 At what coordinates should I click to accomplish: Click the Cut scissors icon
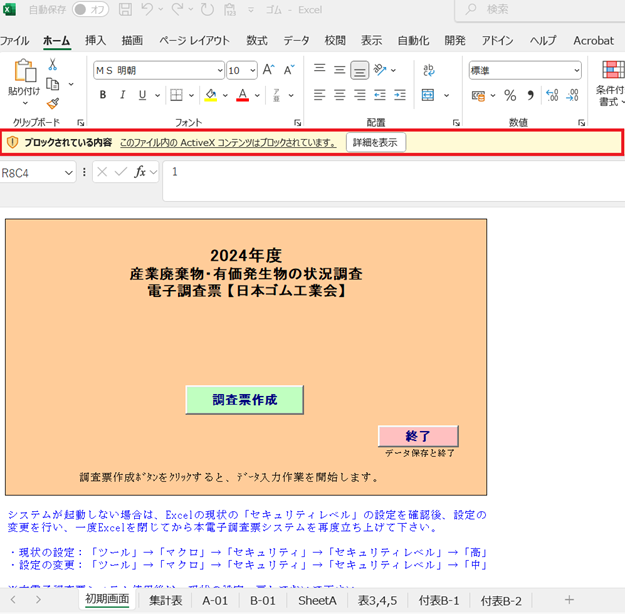point(52,65)
